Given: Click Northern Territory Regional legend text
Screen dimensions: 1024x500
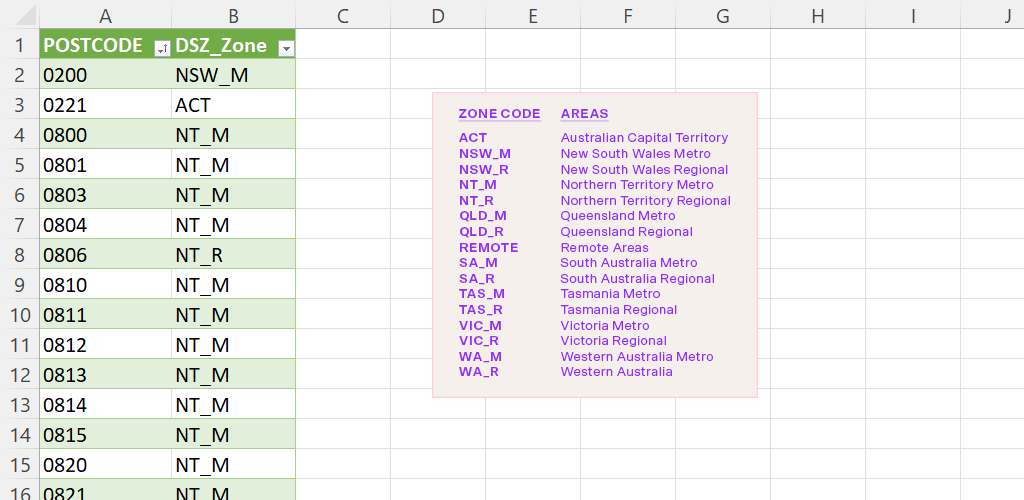Looking at the screenshot, I should tap(645, 200).
